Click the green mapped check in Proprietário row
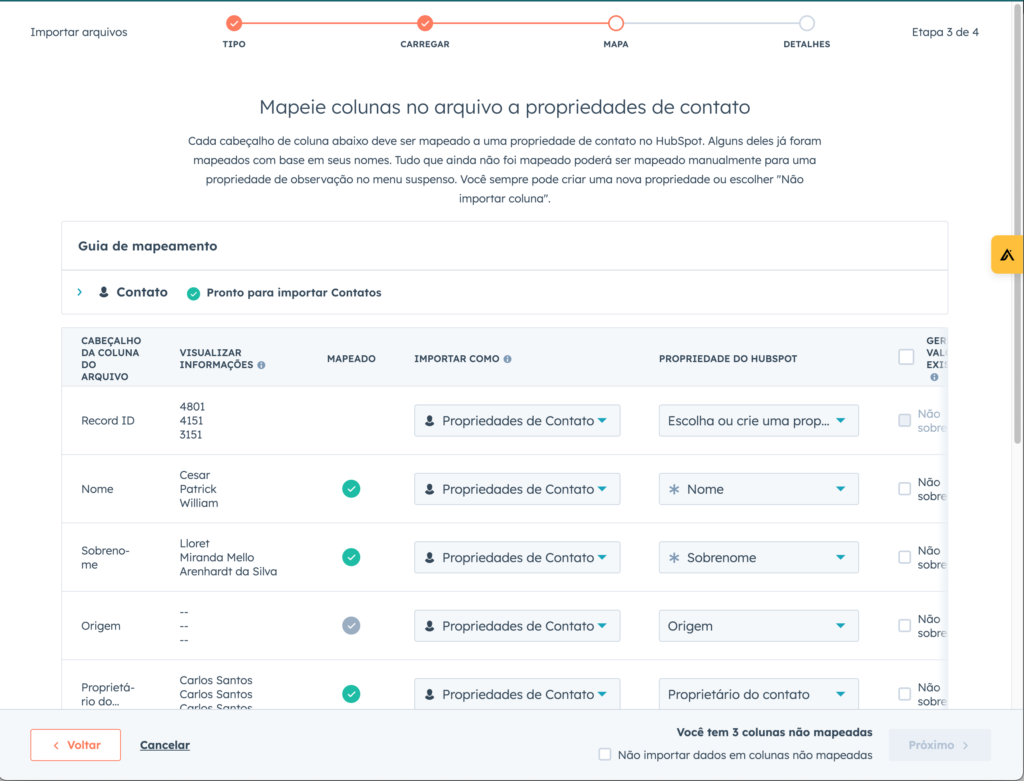The image size is (1024, 781). click(x=351, y=694)
